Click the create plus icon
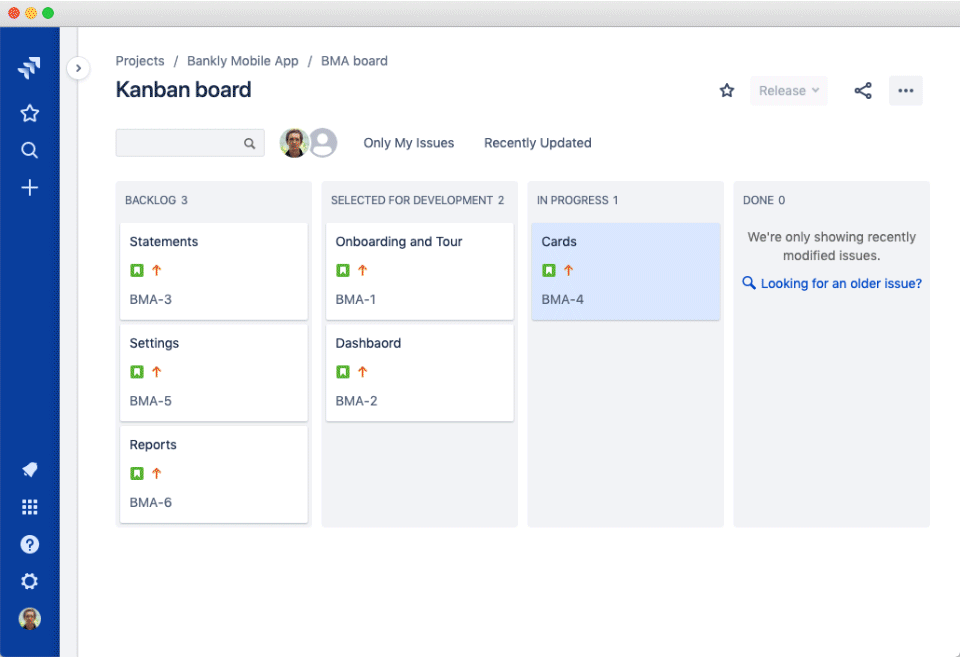 pyautogui.click(x=29, y=187)
